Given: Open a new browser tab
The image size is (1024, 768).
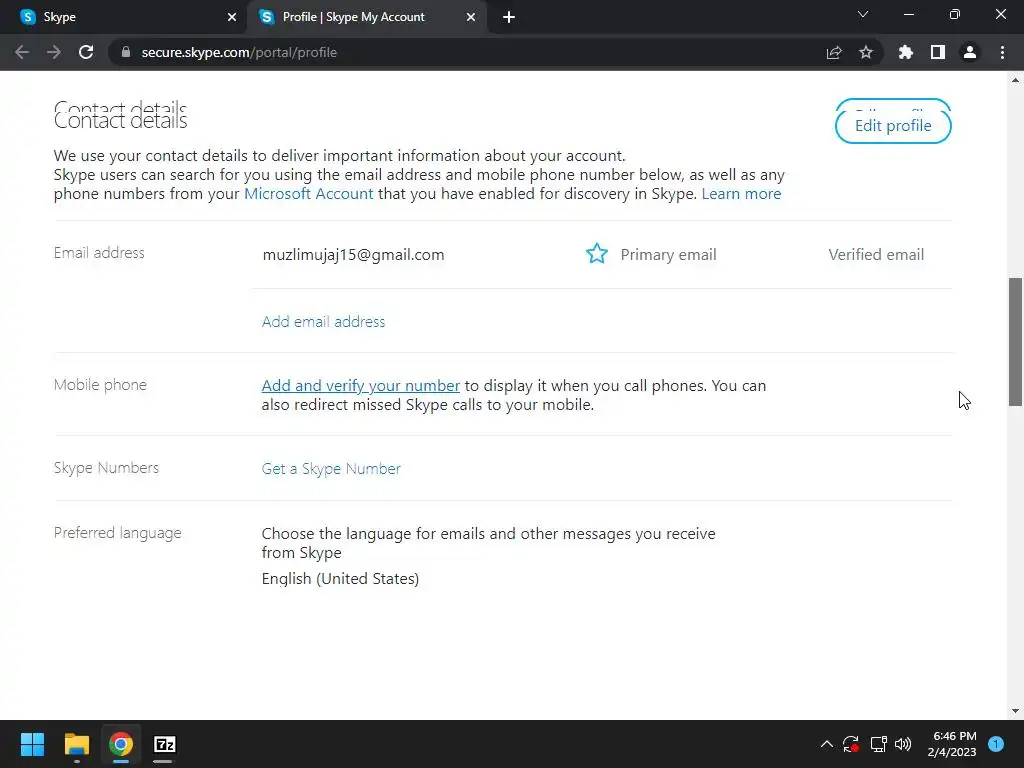Looking at the screenshot, I should click(x=509, y=18).
